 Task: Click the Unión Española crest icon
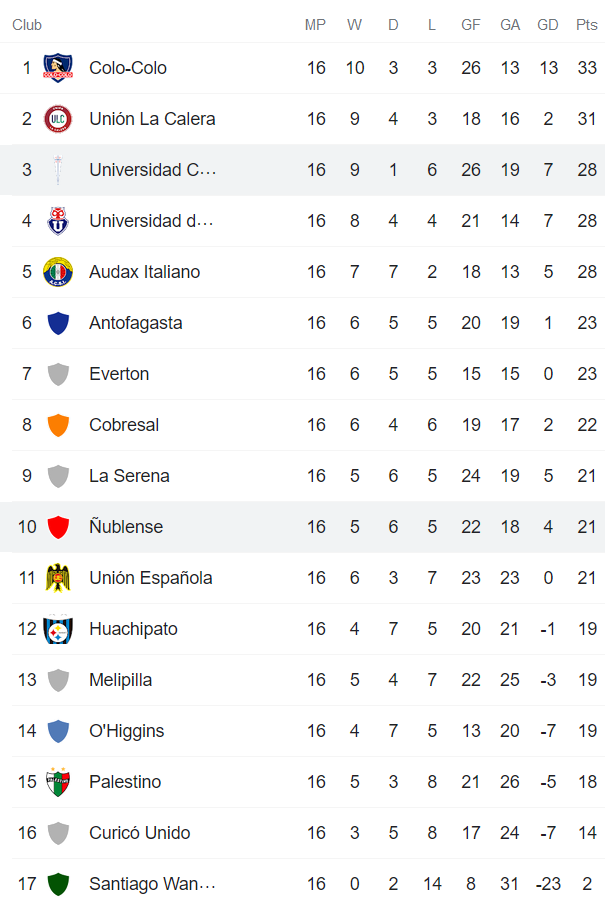pos(58,578)
